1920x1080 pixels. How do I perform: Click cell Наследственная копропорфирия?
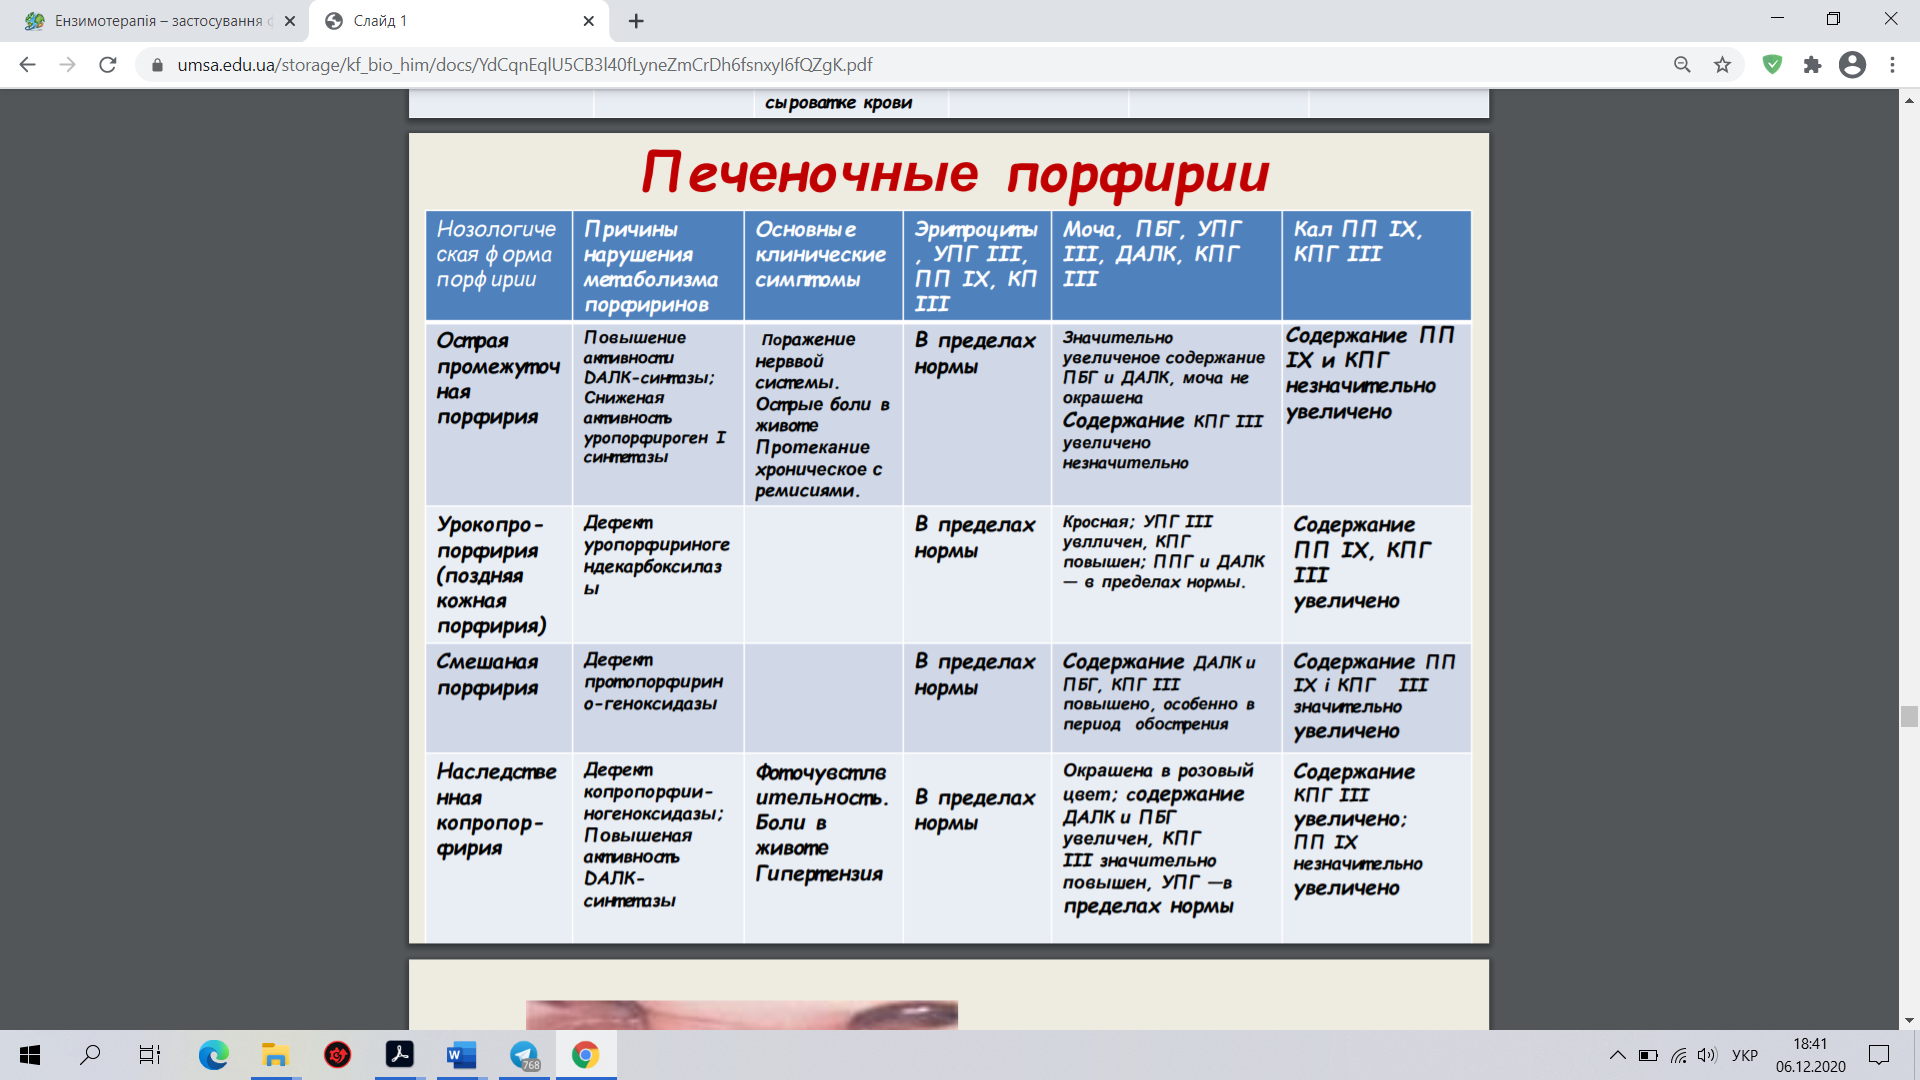click(498, 847)
